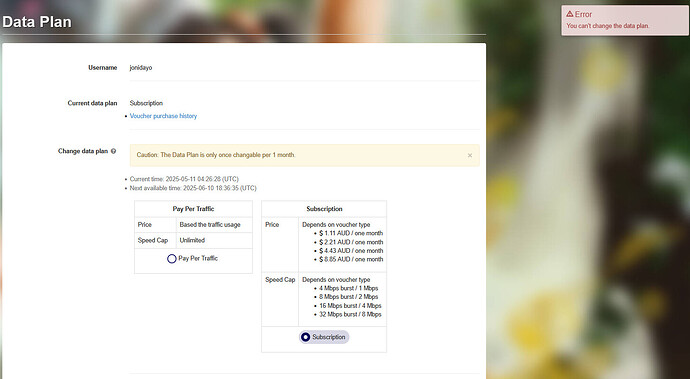Click the help icon beside Change data plan
Viewport: 690px width, 379px height.
coord(114,151)
